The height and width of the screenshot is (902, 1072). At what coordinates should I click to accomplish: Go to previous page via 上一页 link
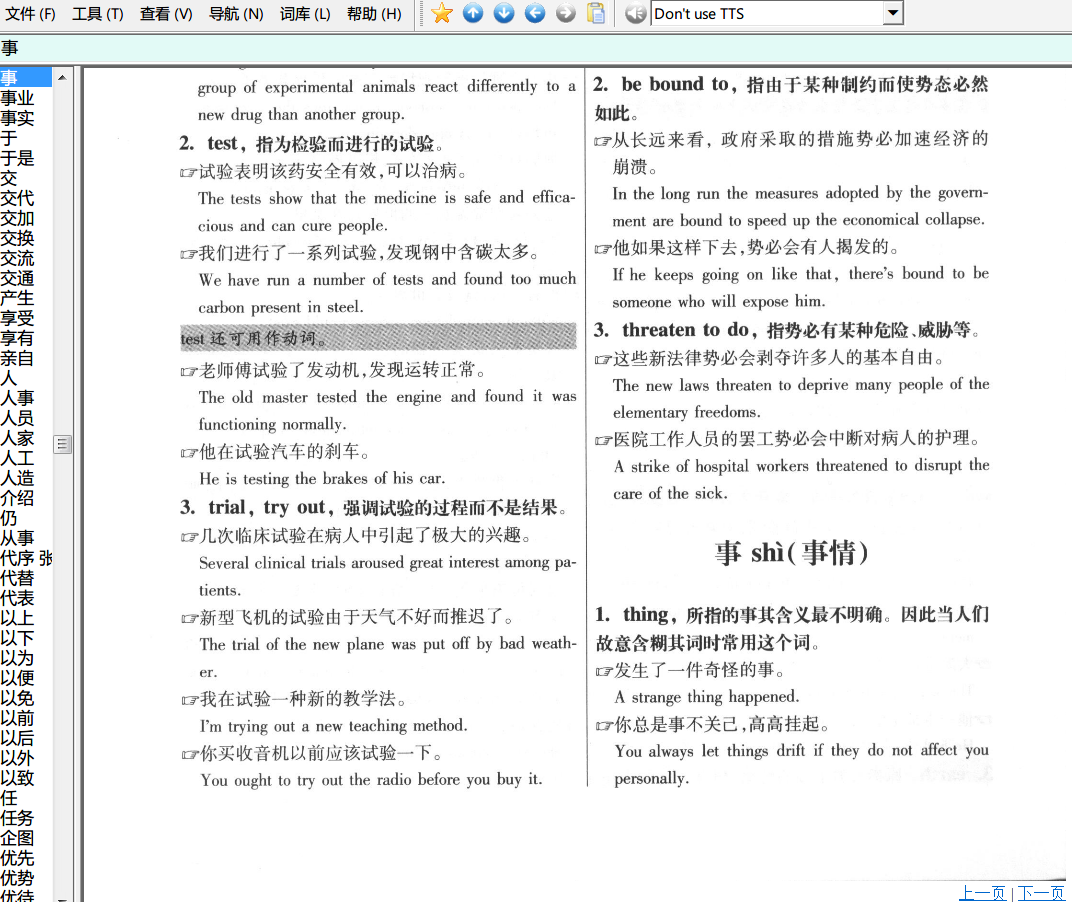coord(982,892)
